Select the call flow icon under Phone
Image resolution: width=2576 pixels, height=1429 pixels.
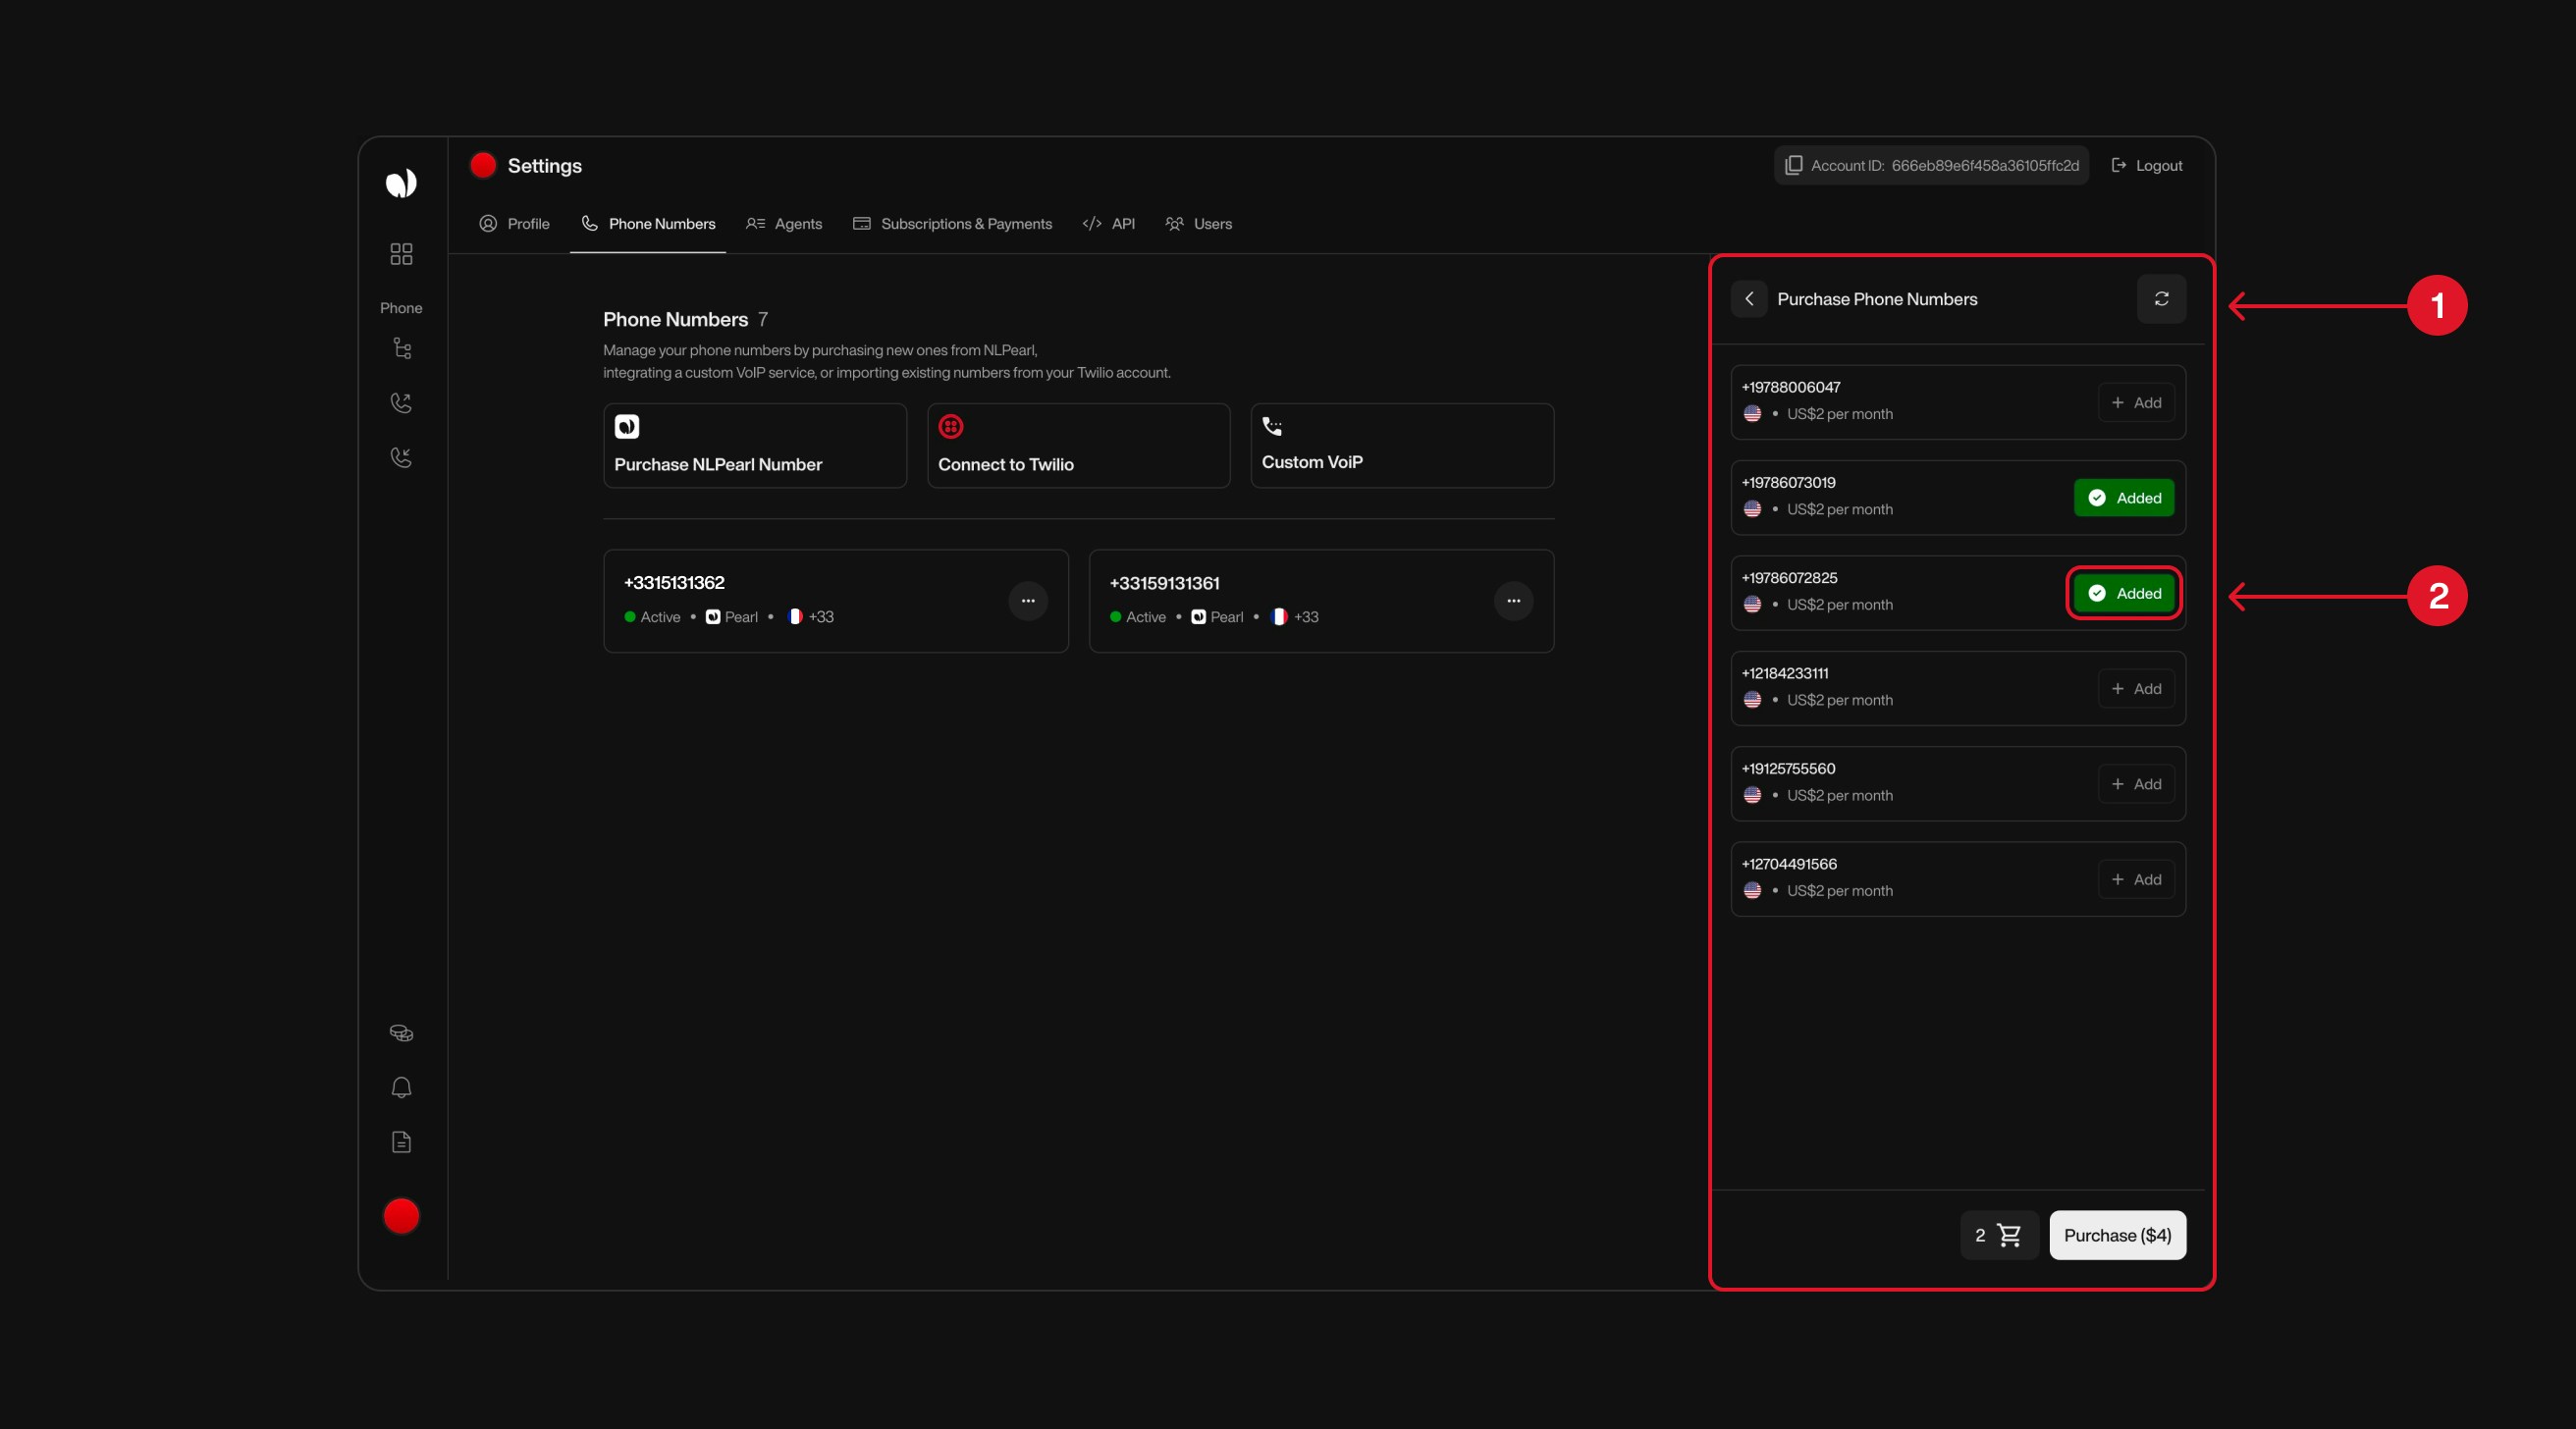[x=401, y=348]
